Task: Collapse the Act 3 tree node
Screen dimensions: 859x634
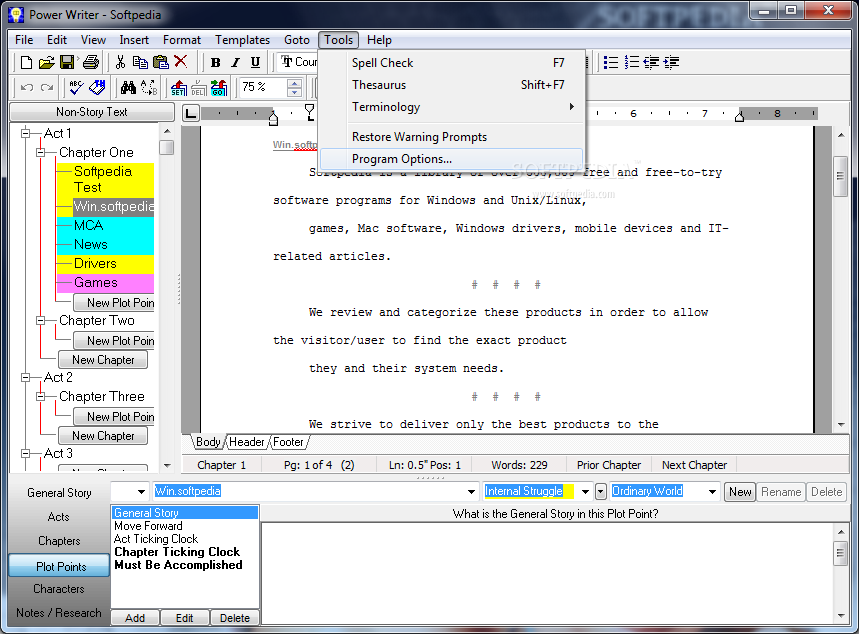Action: point(25,453)
